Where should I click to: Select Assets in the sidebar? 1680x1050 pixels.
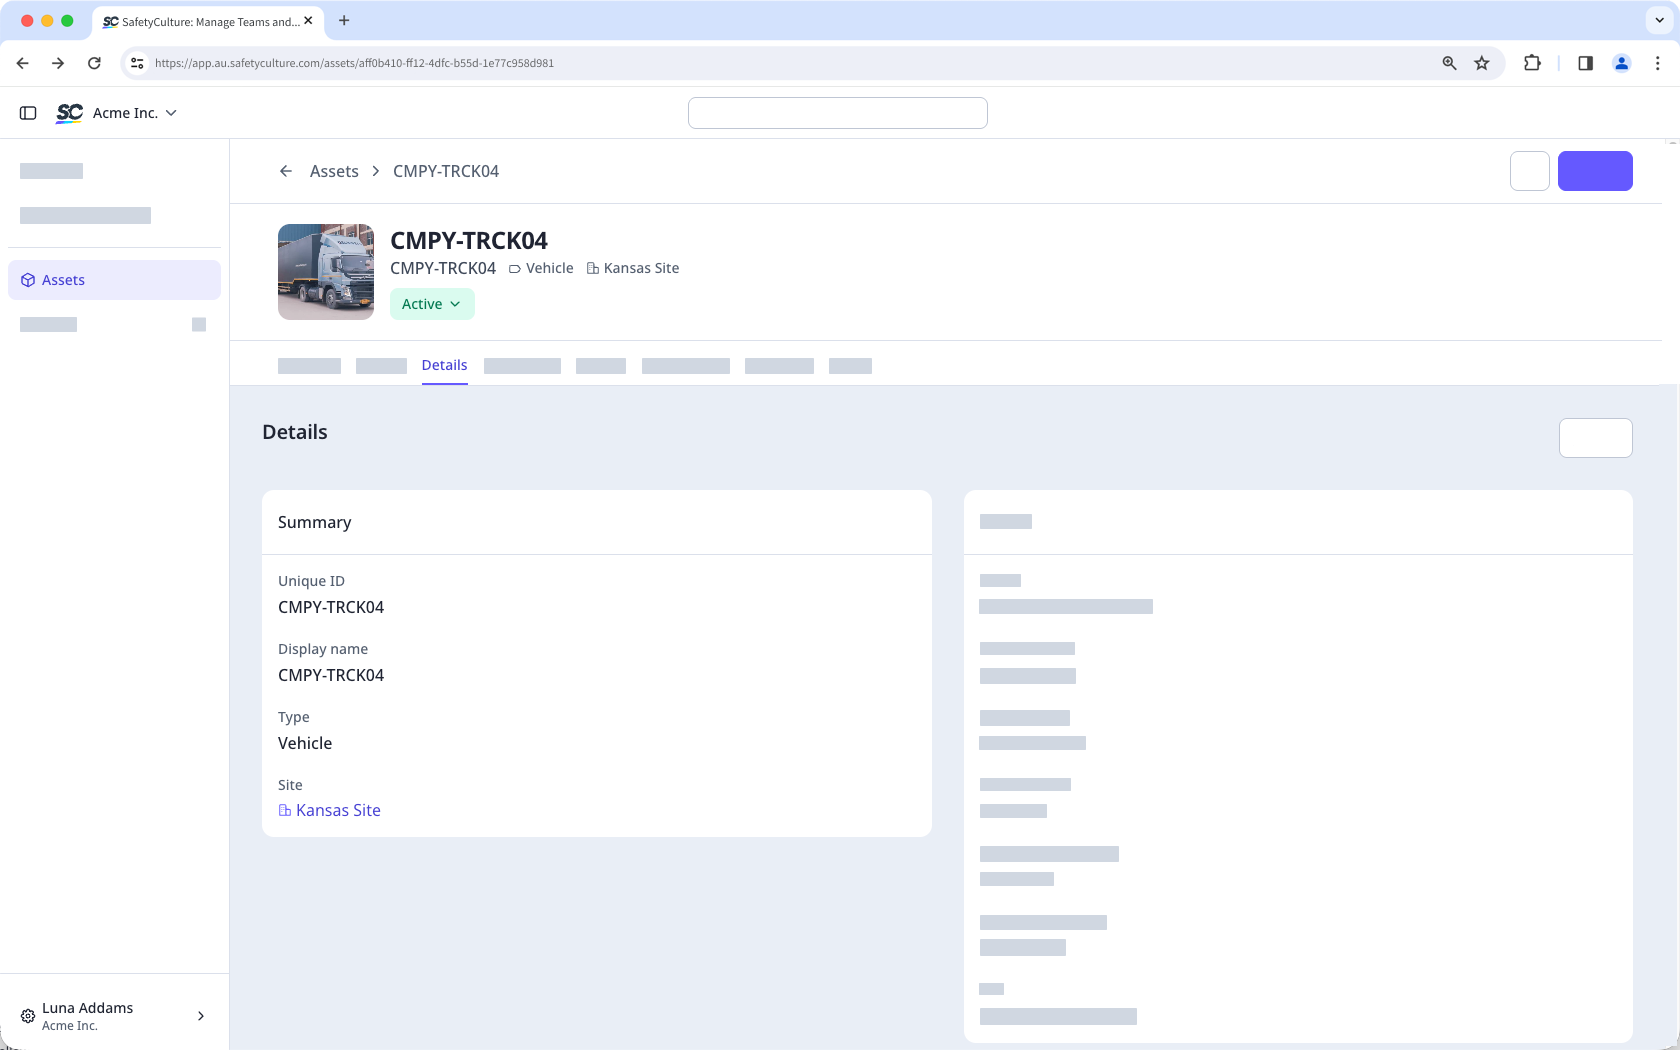pos(114,280)
